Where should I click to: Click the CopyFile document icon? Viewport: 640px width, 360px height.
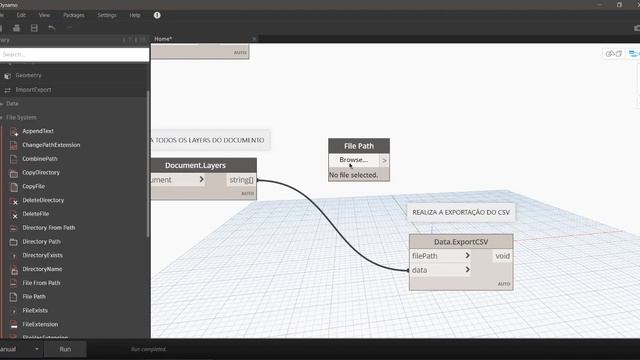coord(14,187)
